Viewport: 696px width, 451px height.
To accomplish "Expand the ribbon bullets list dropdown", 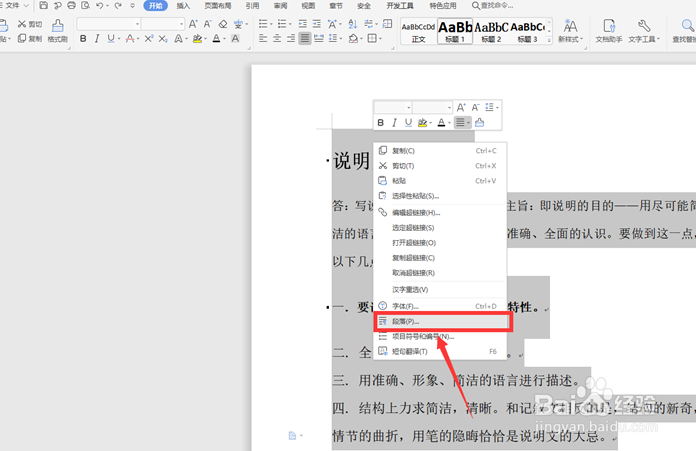I will [x=271, y=24].
